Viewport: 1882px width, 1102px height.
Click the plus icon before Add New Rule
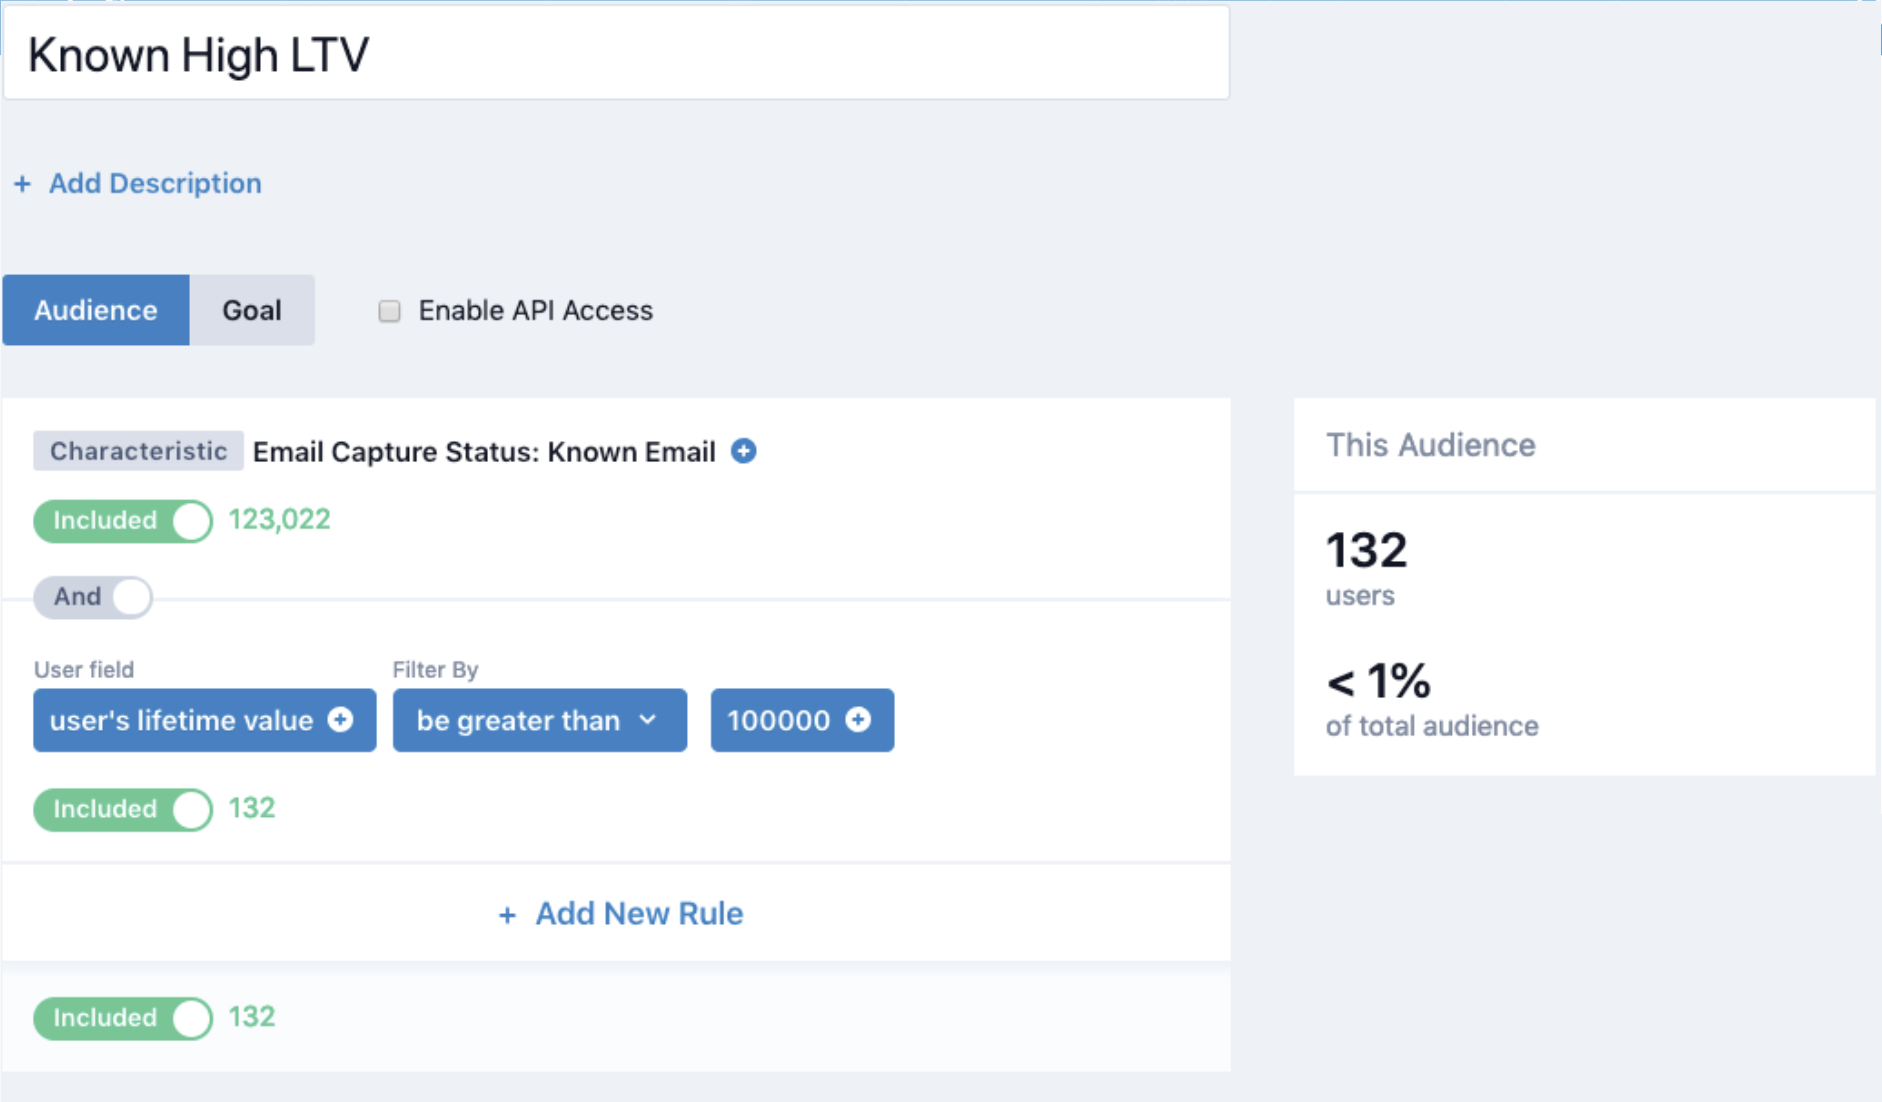point(507,915)
